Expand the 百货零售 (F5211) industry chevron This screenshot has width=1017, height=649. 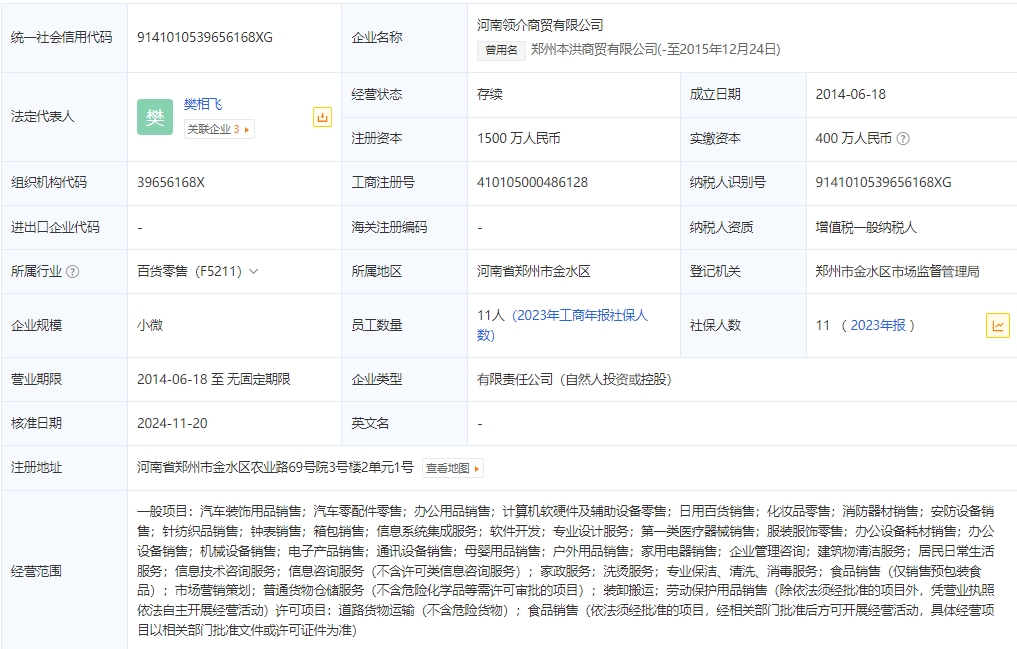click(253, 271)
